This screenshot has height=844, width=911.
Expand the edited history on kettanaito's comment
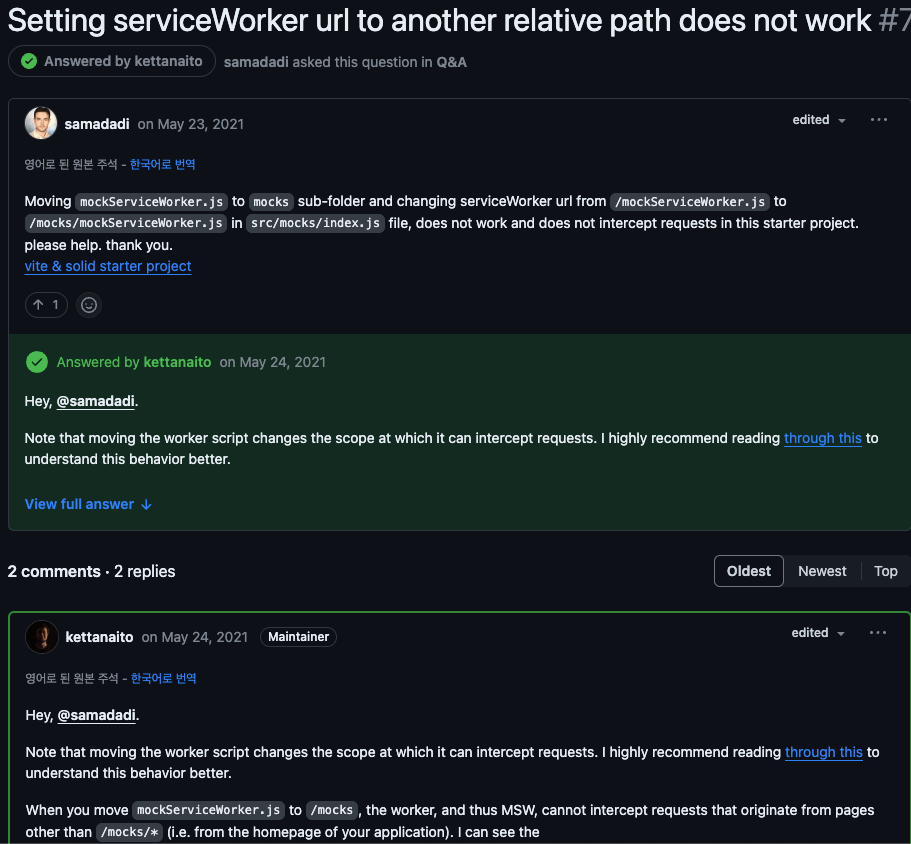click(x=818, y=633)
